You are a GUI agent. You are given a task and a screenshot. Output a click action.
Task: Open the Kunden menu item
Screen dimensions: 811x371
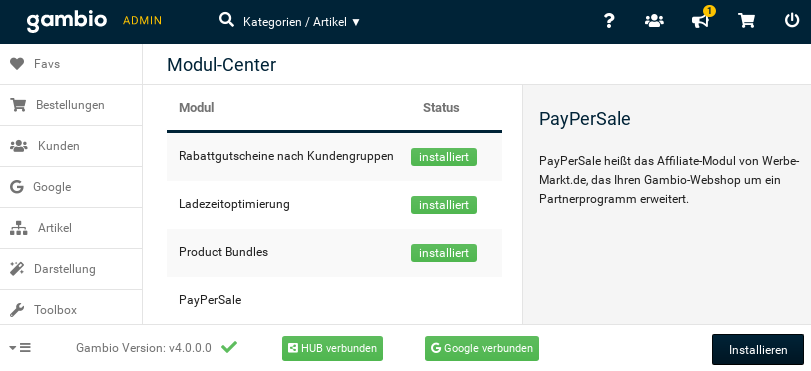(71, 146)
